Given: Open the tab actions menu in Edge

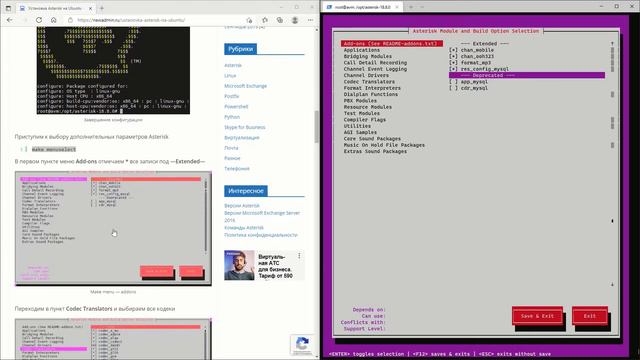Looking at the screenshot, I should click(x=8, y=8).
